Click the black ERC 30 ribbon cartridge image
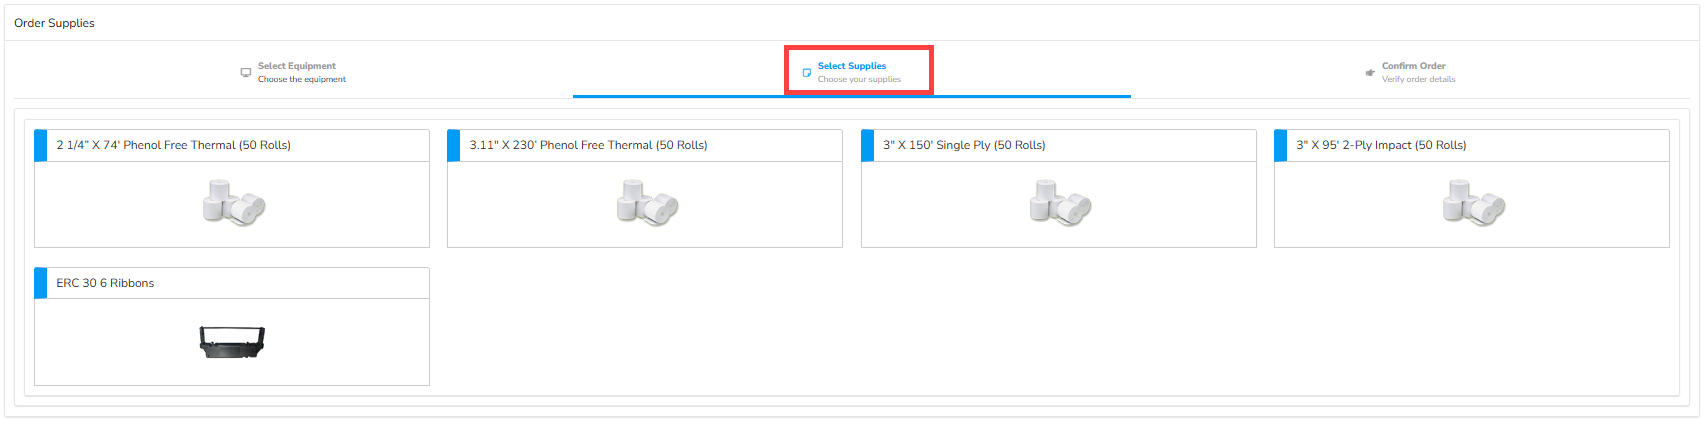1704x425 pixels. pos(232,342)
